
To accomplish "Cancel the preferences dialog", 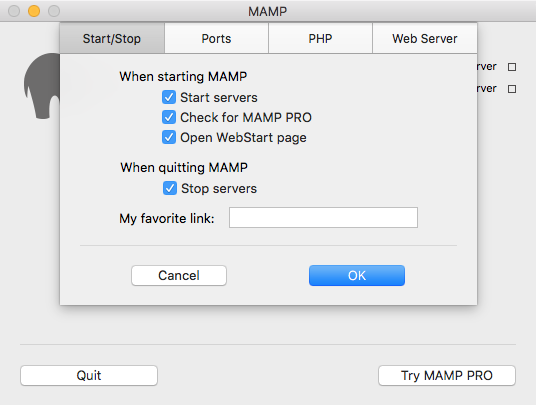I will 179,275.
